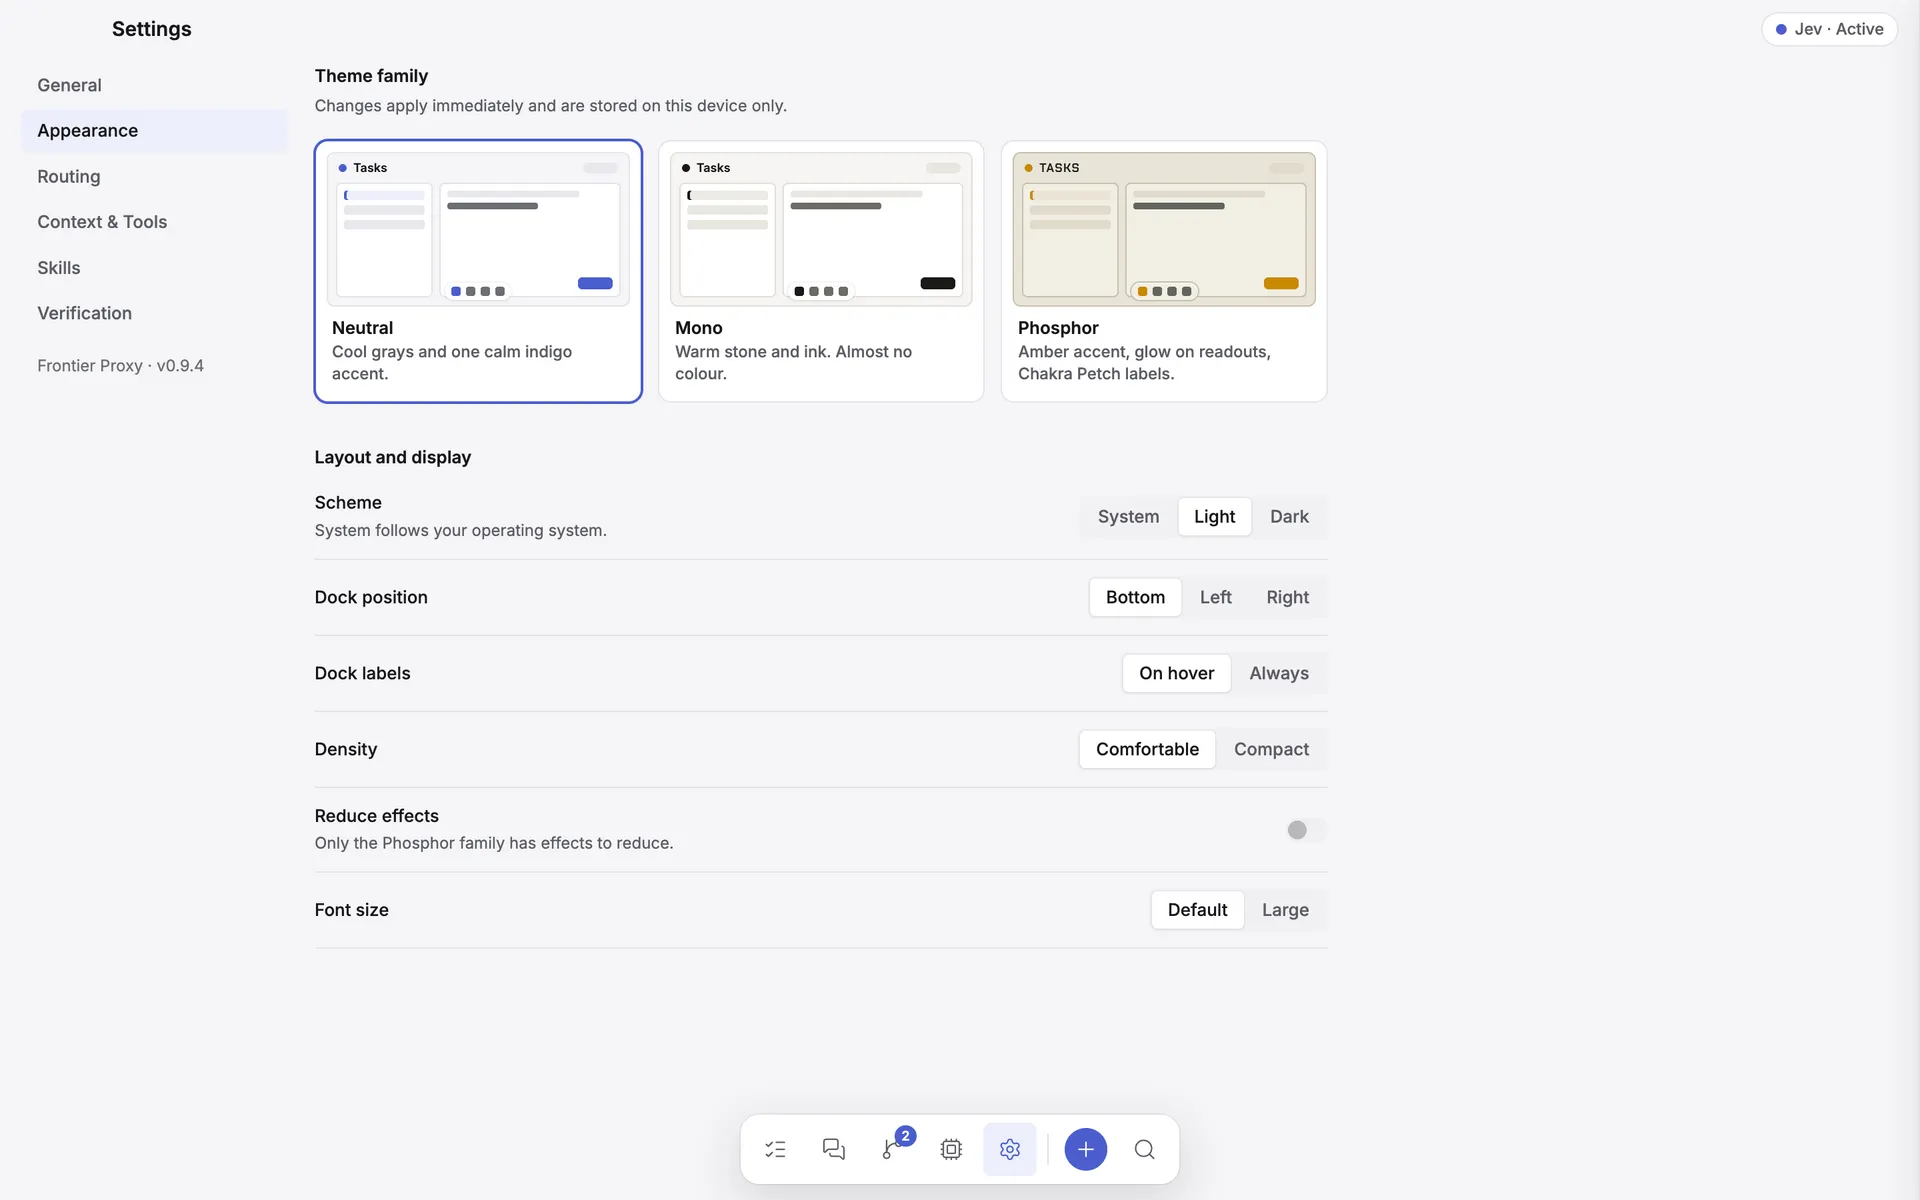
Task: Click the Density row label
Action: coord(346,749)
